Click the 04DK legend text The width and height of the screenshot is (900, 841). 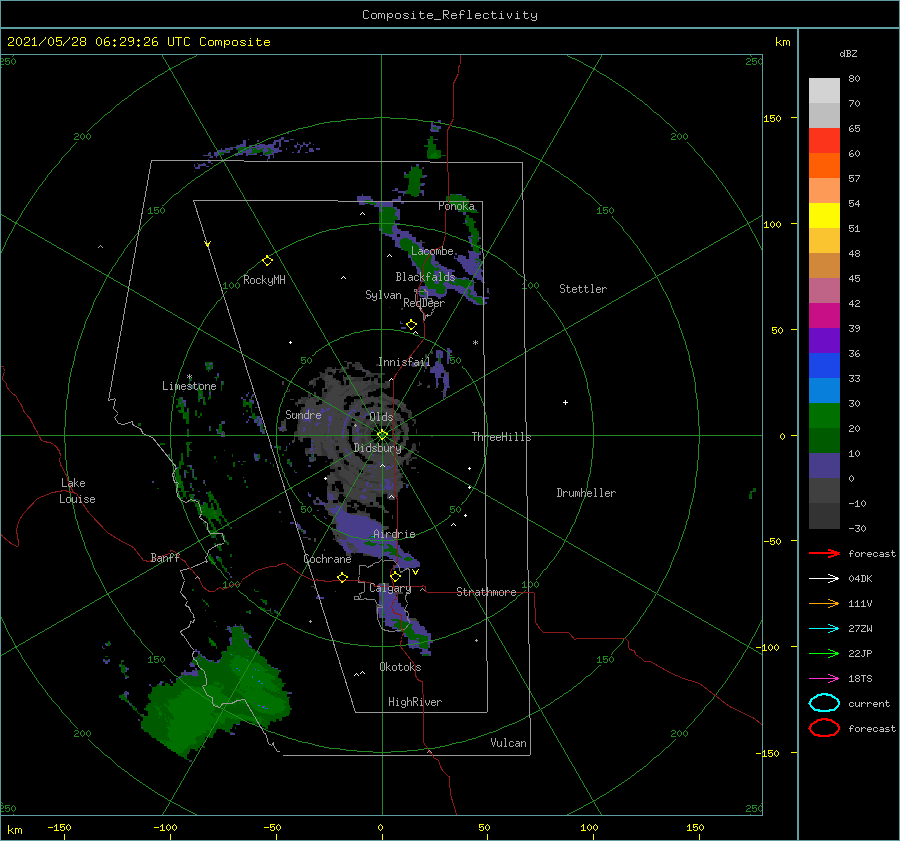point(860,579)
